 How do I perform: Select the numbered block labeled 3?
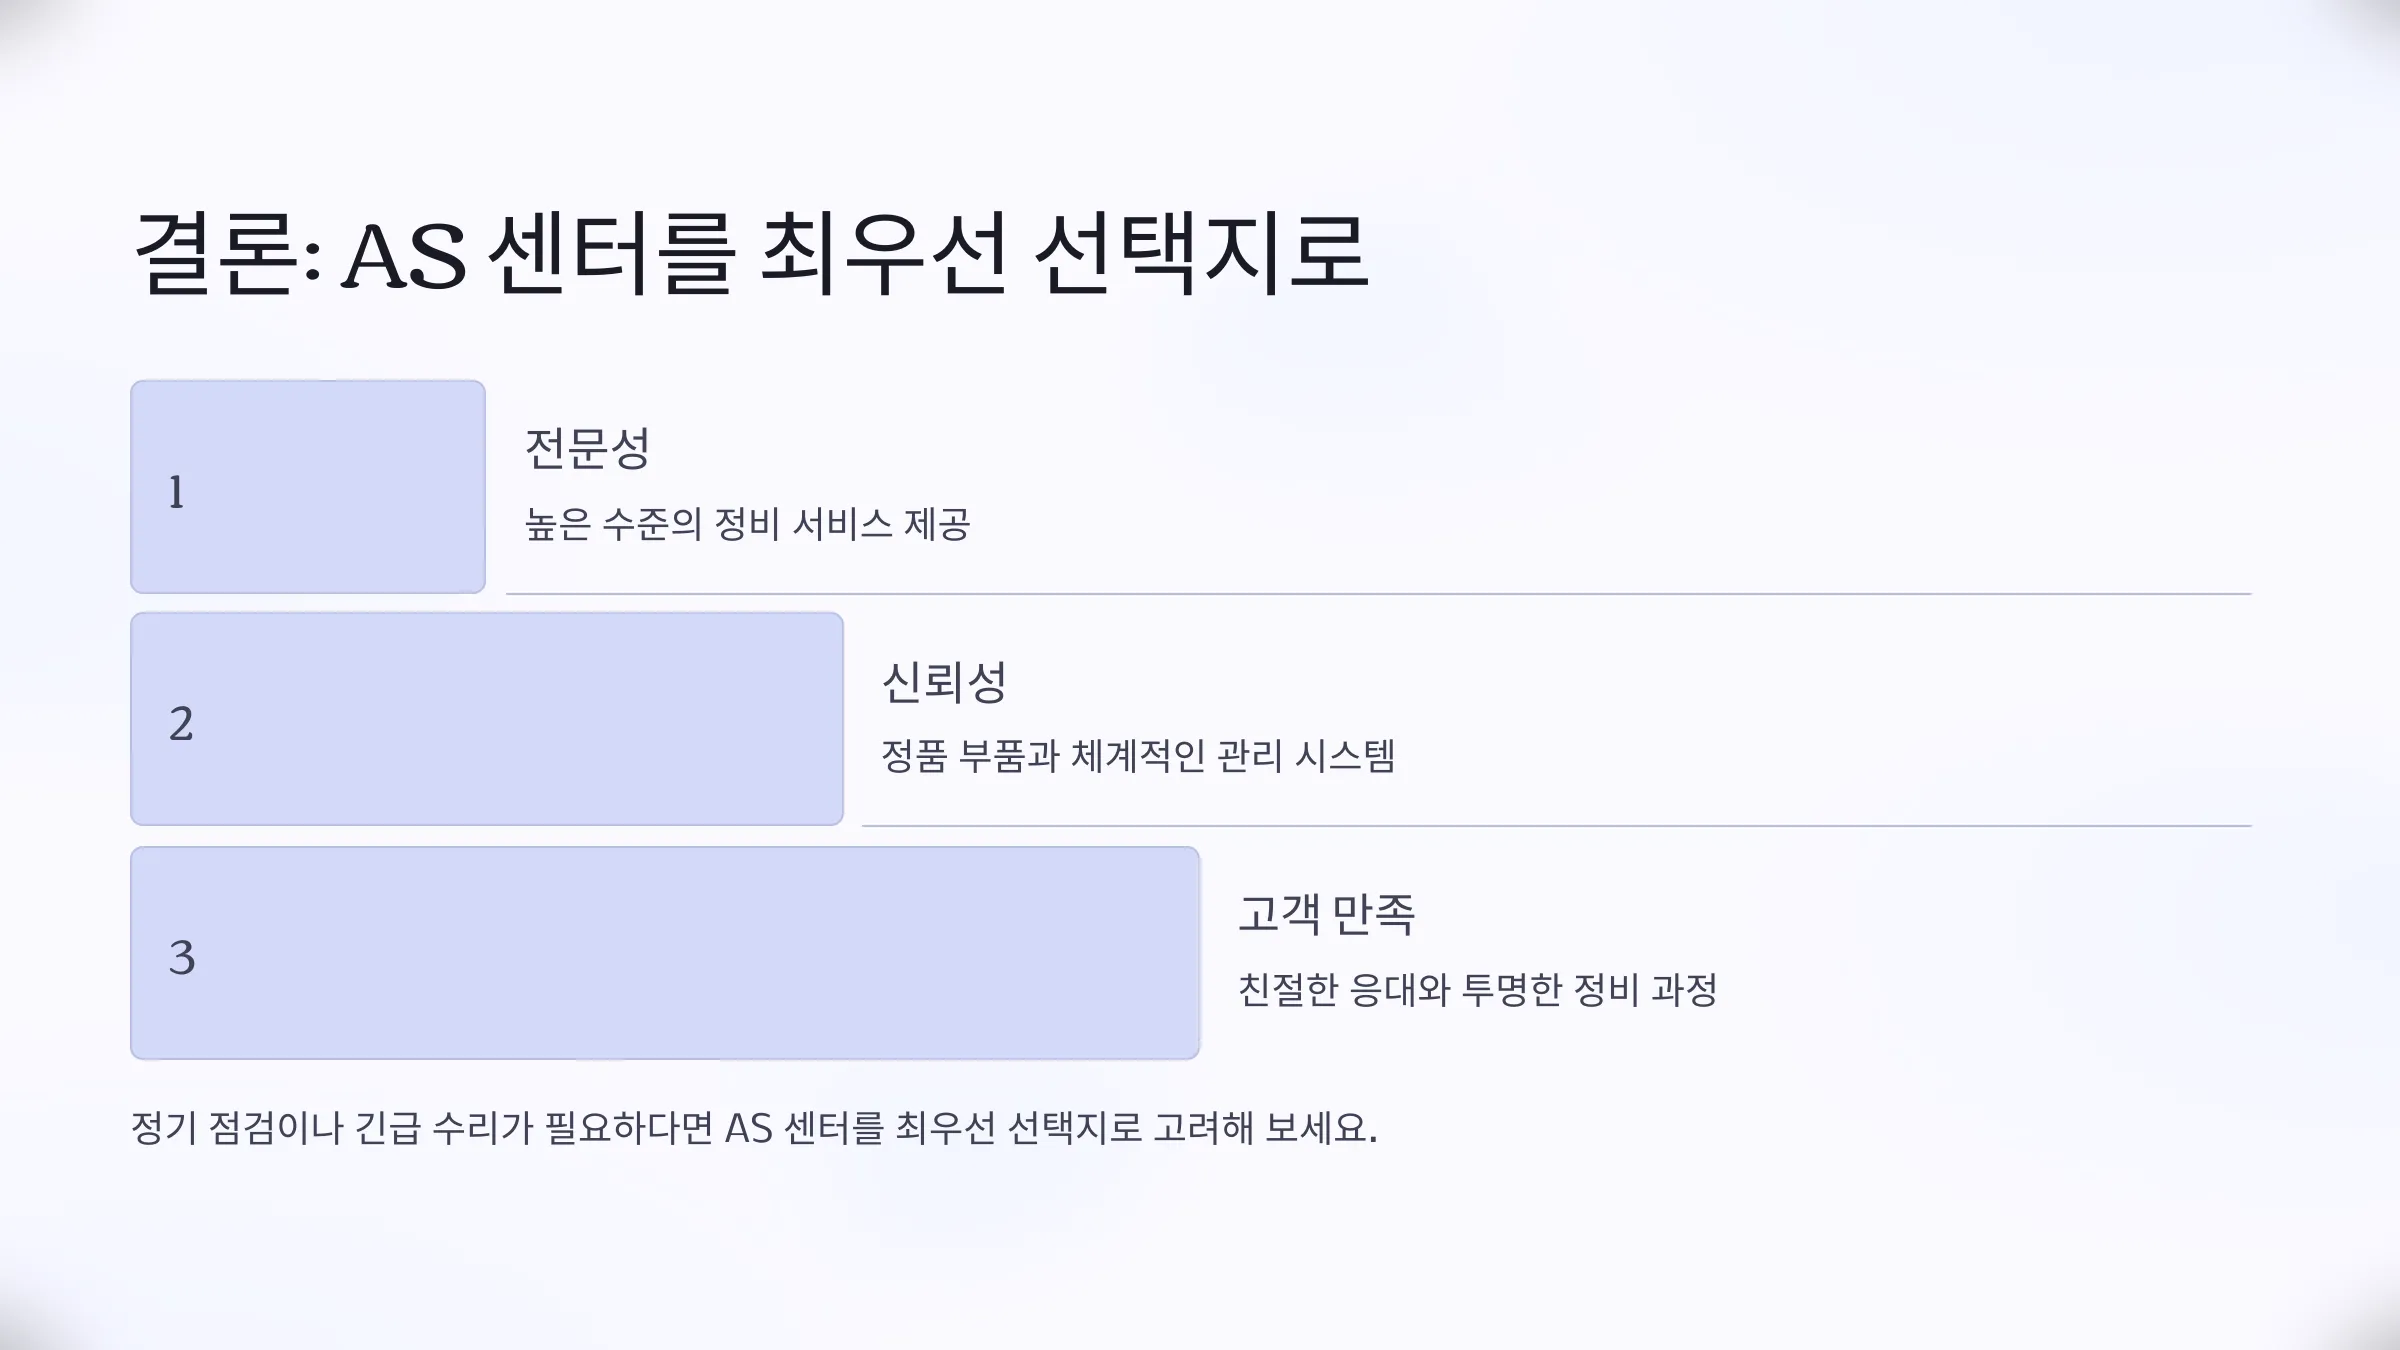[x=665, y=953]
